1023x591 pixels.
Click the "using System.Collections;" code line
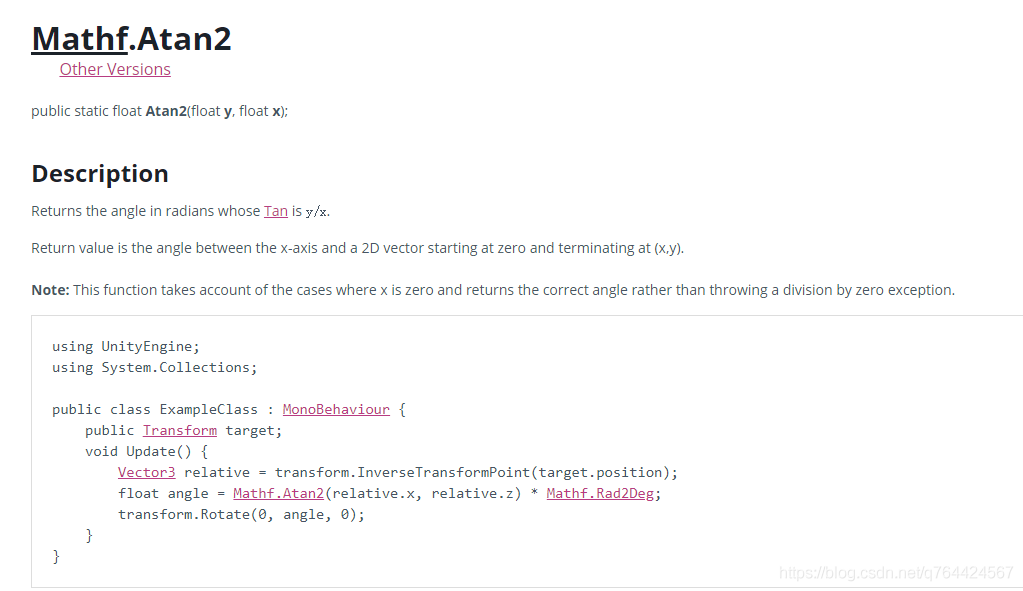tap(154, 367)
